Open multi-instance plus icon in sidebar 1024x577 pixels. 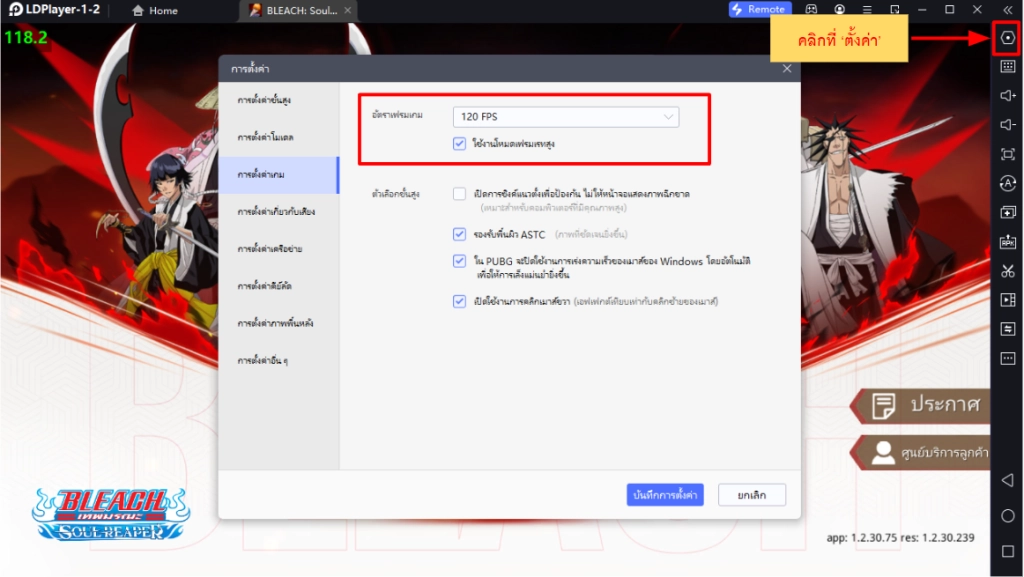(1008, 213)
